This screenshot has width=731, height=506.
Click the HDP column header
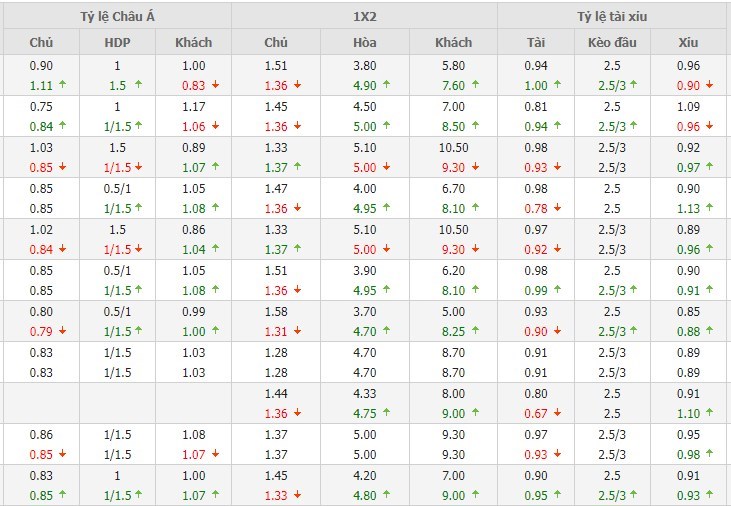click(117, 43)
